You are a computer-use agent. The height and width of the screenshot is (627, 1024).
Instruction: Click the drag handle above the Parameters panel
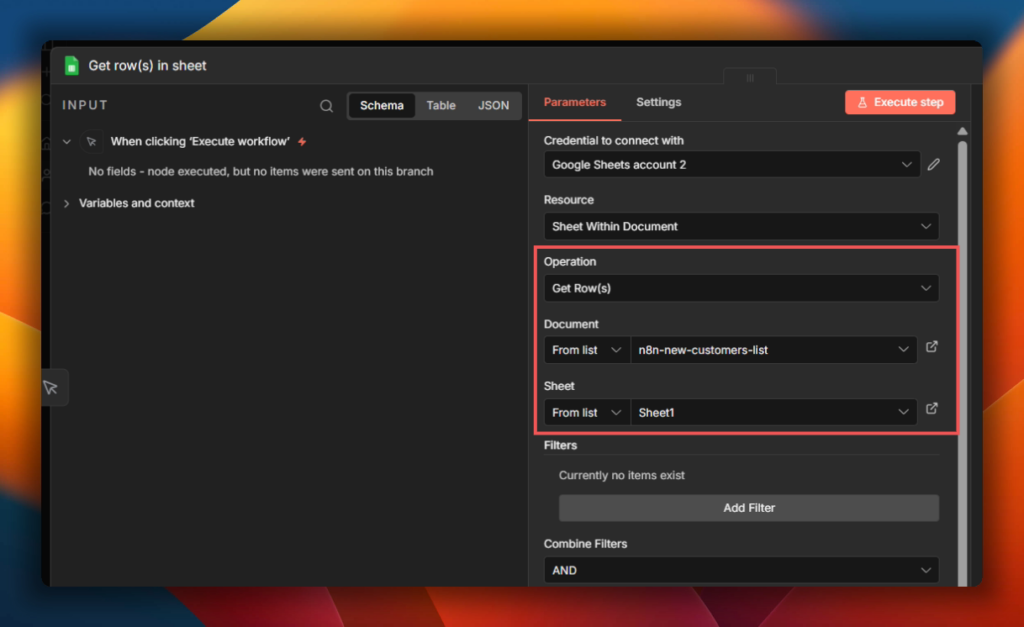pos(750,77)
